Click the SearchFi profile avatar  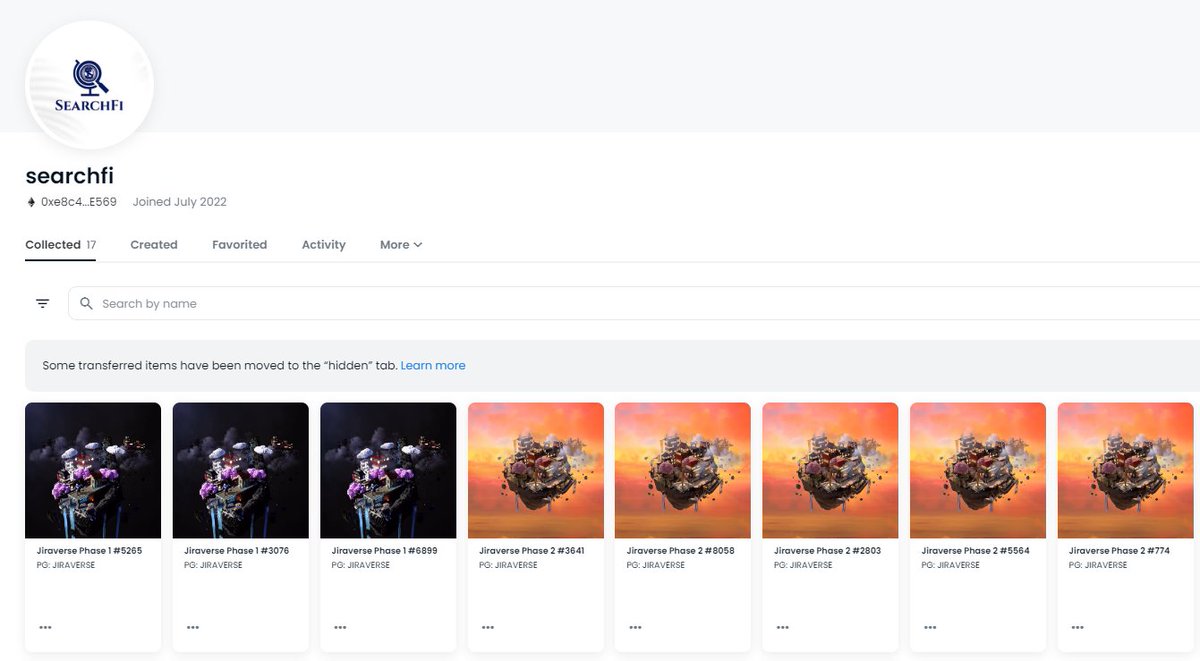[x=89, y=86]
